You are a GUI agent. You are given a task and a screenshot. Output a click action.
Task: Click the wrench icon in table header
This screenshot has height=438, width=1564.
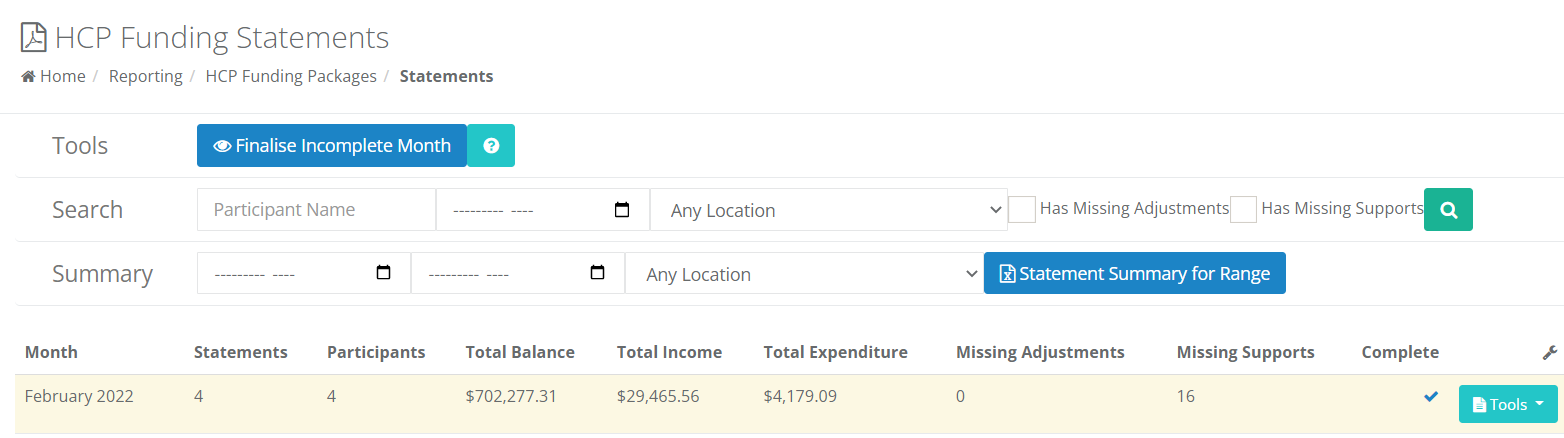(1550, 352)
